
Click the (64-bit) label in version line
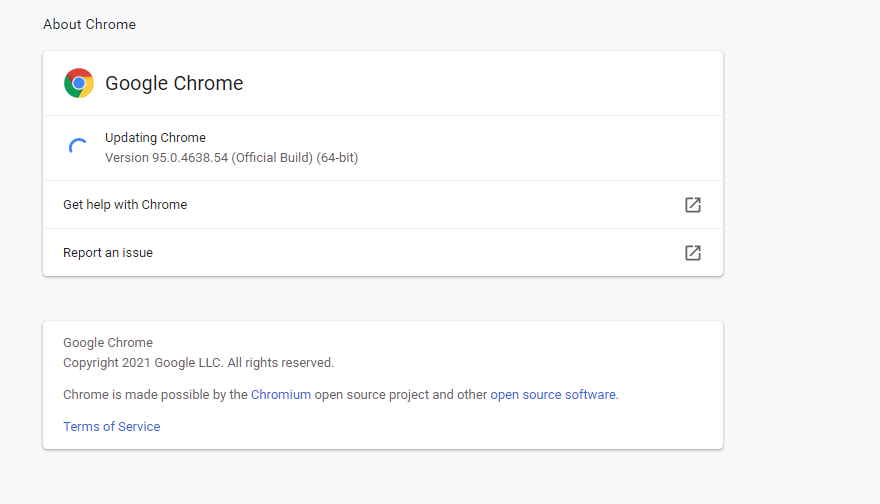[x=337, y=158]
